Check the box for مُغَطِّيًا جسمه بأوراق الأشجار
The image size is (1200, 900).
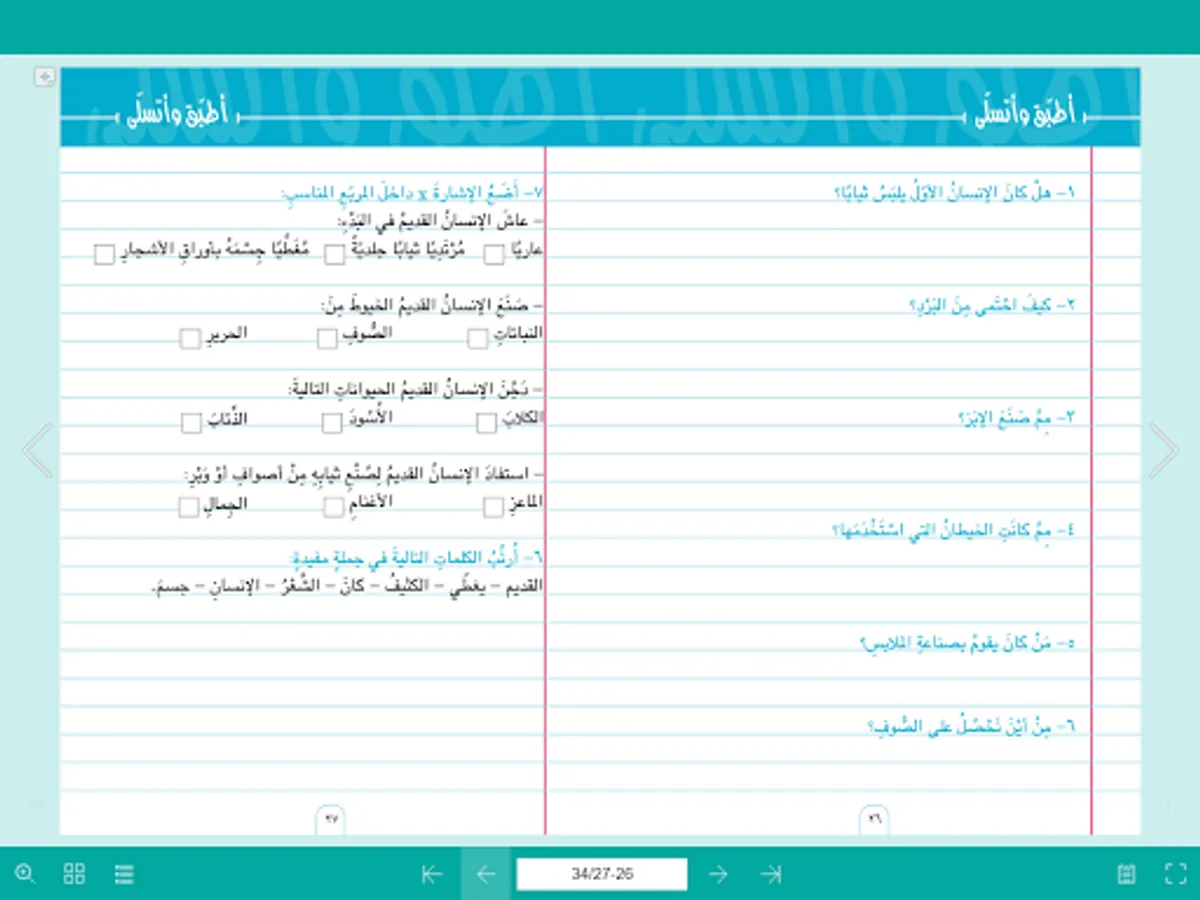pos(105,254)
